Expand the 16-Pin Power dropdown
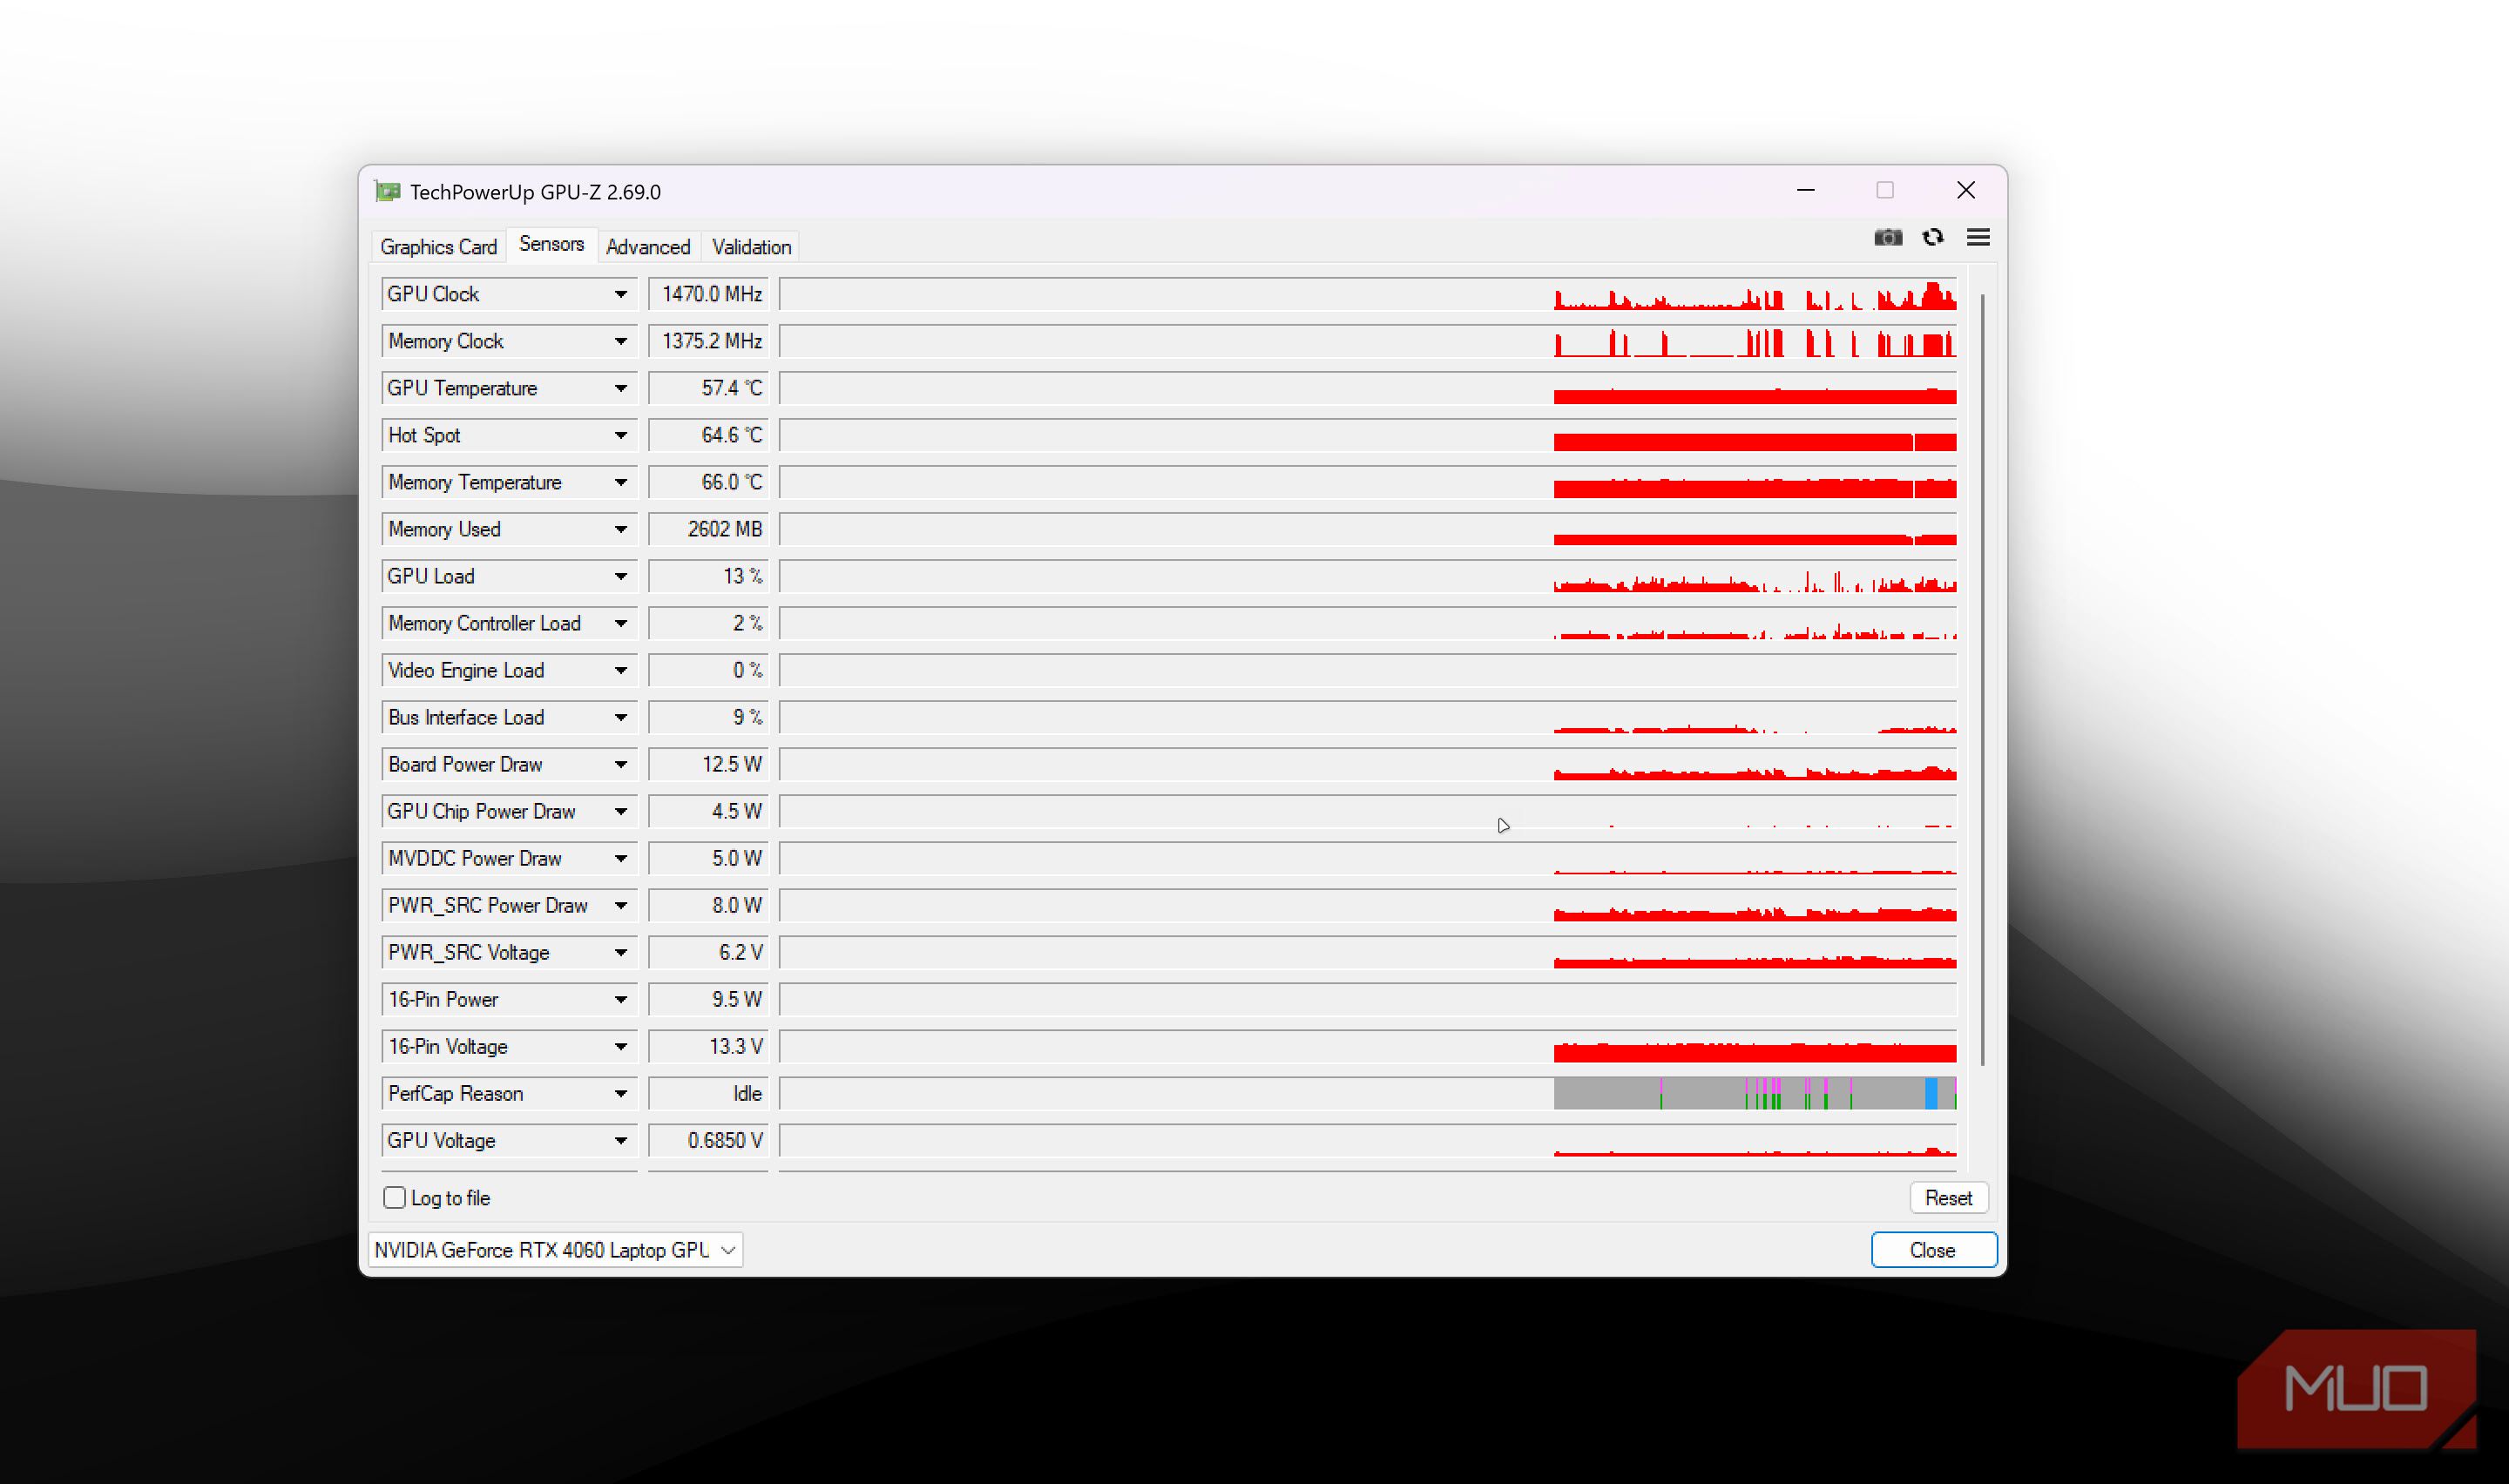This screenshot has width=2509, height=1484. pos(620,999)
